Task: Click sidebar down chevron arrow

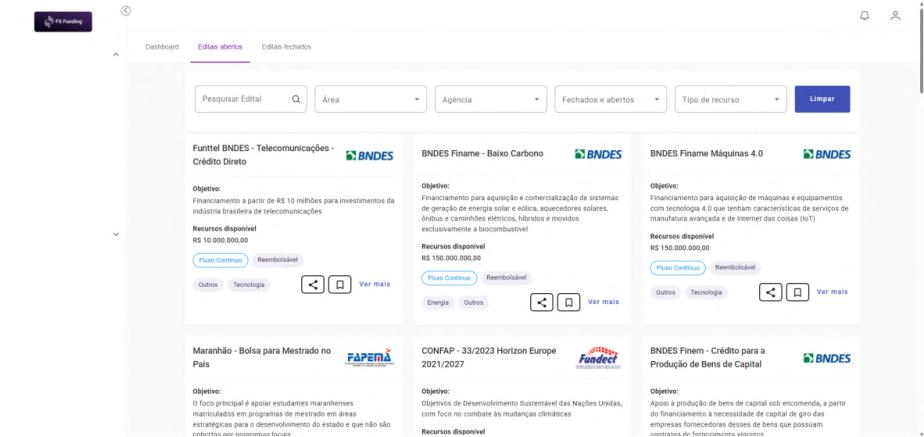Action: click(116, 234)
